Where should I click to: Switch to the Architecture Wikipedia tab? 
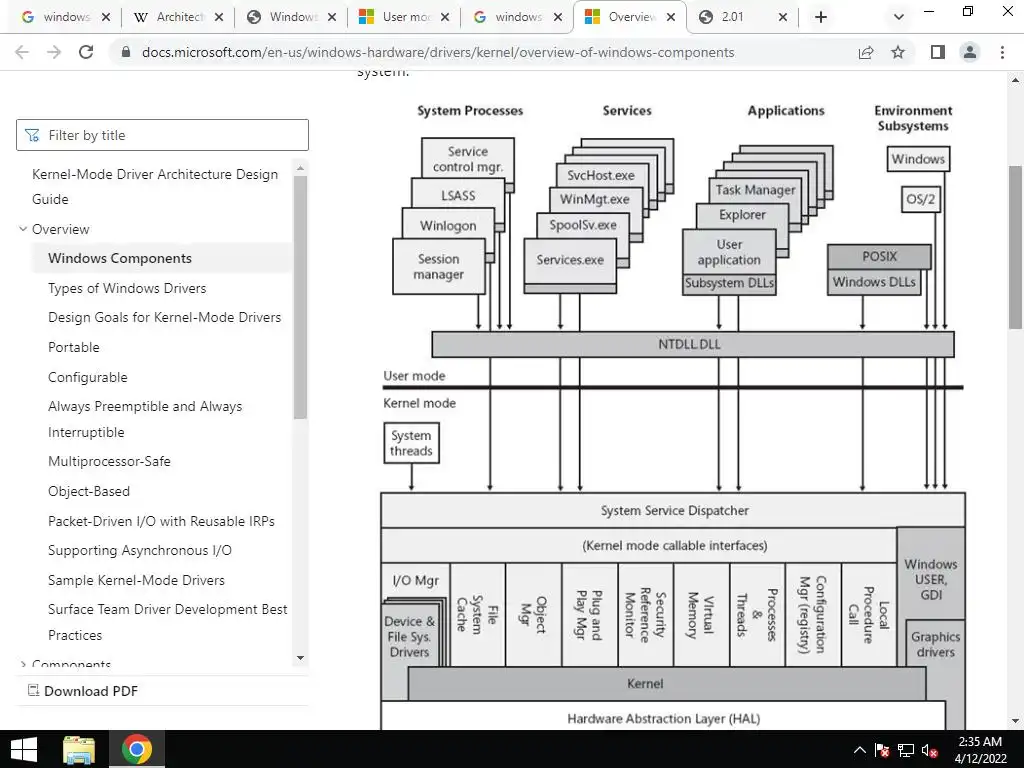click(x=170, y=17)
